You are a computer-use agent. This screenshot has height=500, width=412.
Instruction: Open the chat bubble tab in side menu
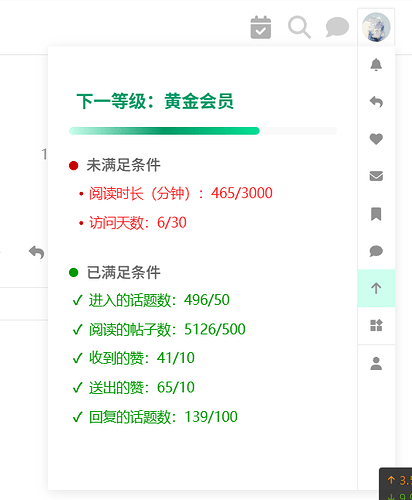pyautogui.click(x=376, y=251)
